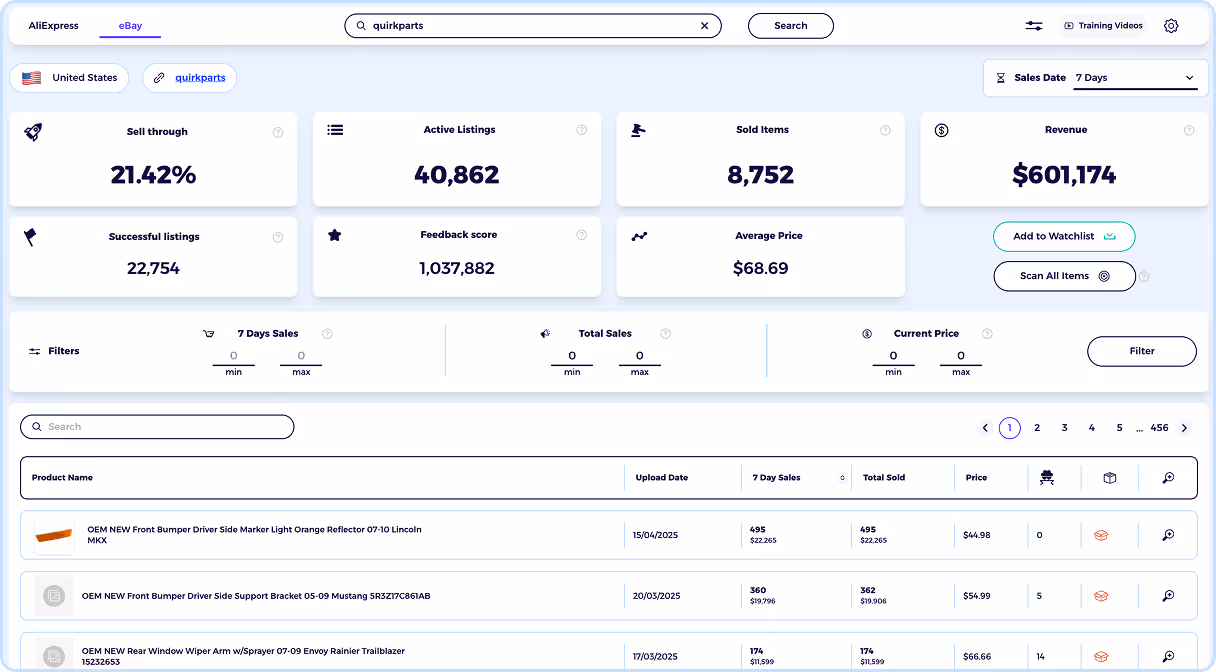Viewport: 1216px width, 672px height.
Task: Switch to AliExpress tab
Action: click(x=54, y=26)
